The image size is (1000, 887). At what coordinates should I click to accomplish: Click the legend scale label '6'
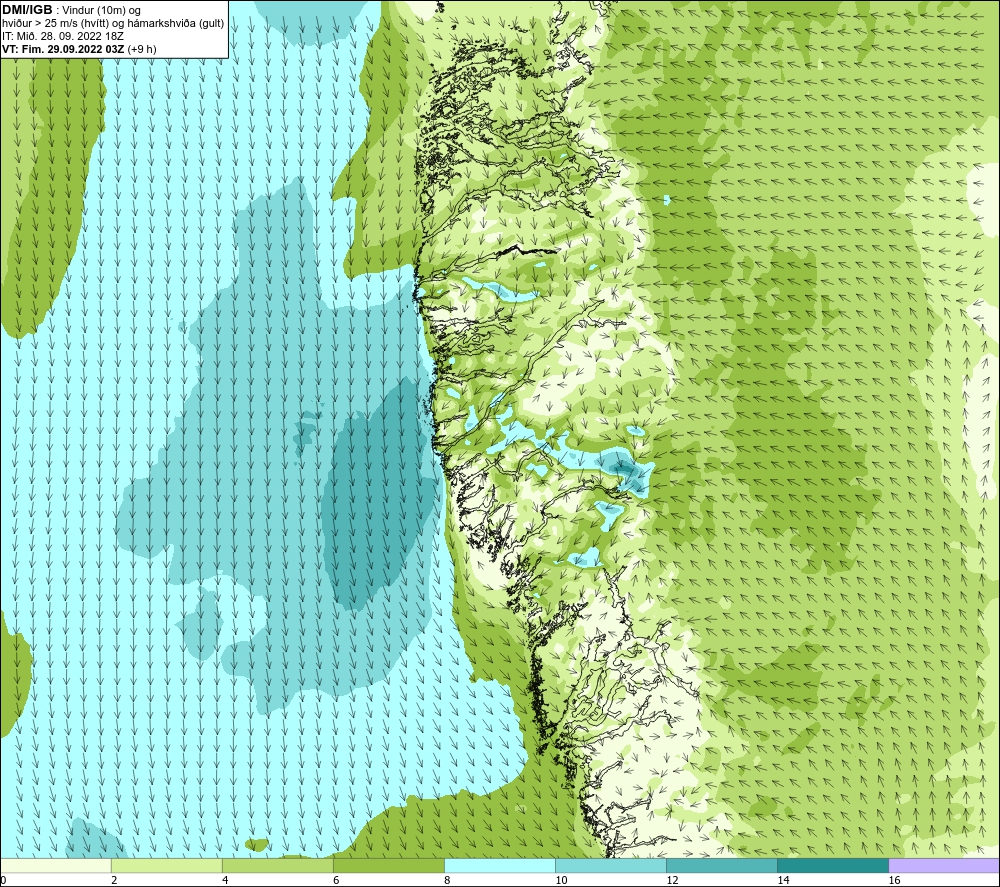pos(335,881)
